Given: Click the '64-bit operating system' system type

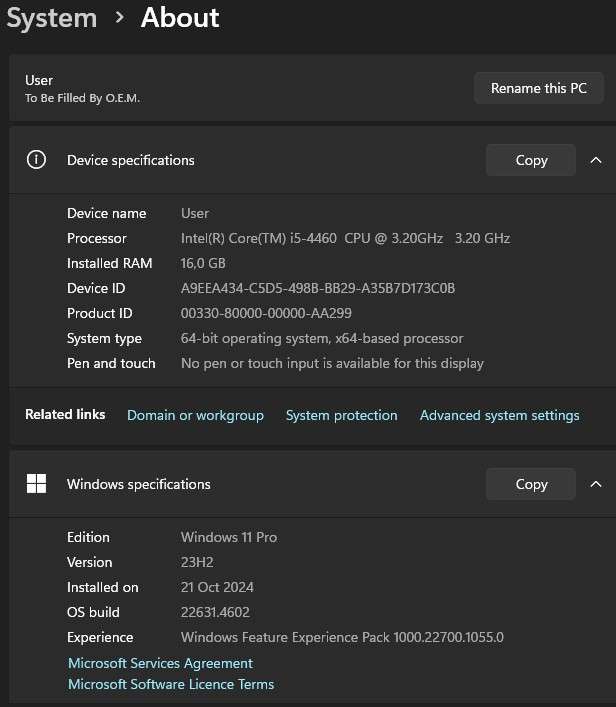Looking at the screenshot, I should [322, 338].
